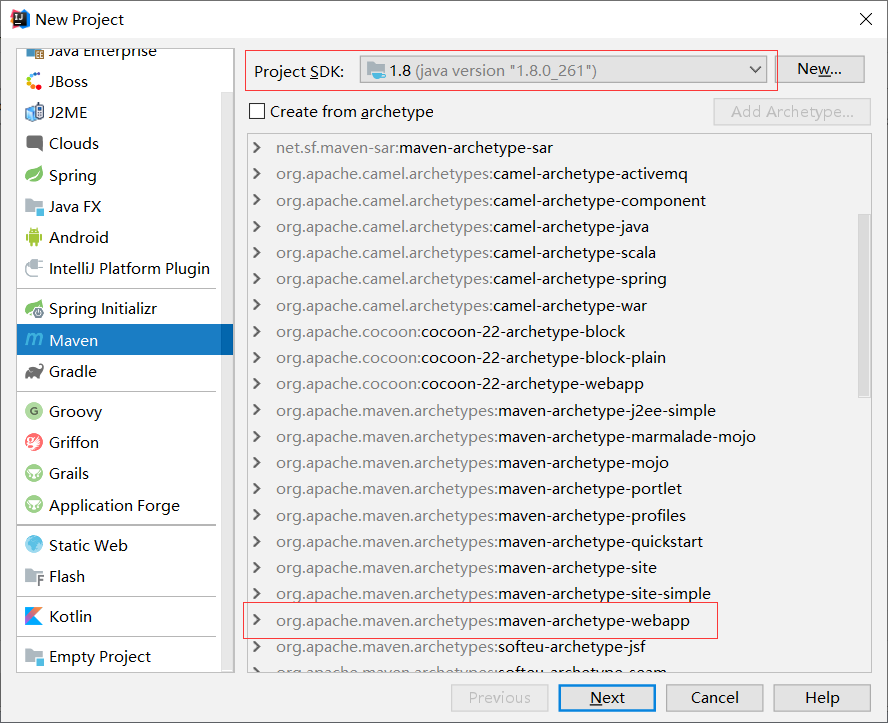Click the Add Archetype... button
Screen dimensions: 888x723
(792, 112)
